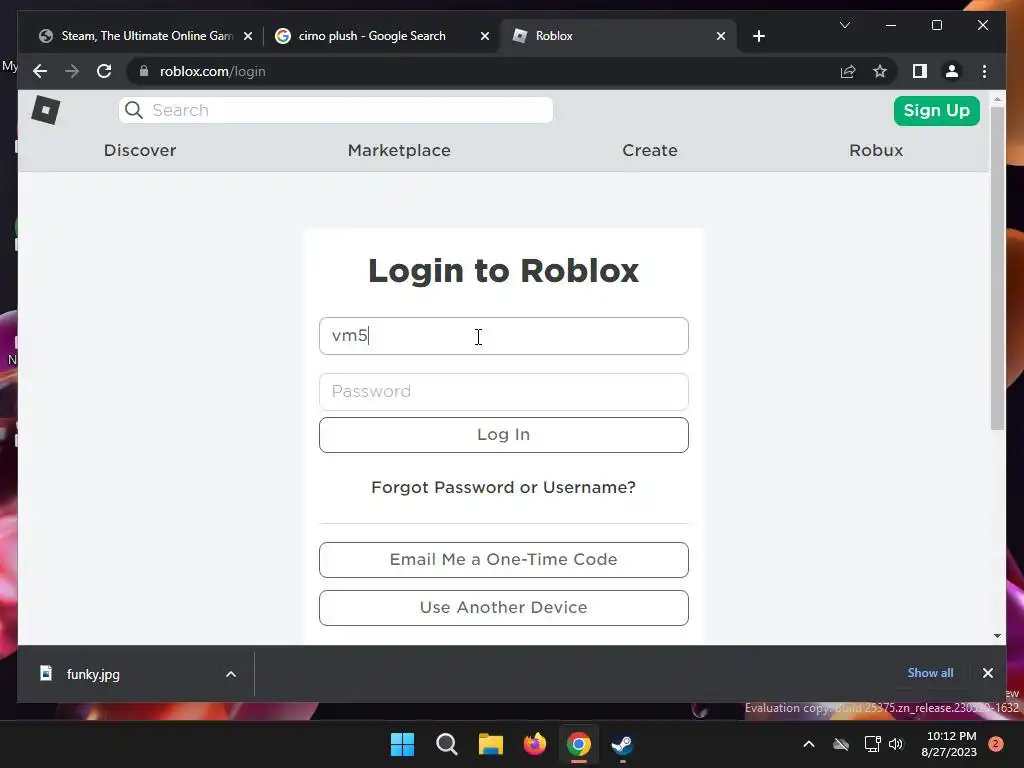The height and width of the screenshot is (768, 1024).
Task: Open taskbar Search icon
Action: [447, 744]
